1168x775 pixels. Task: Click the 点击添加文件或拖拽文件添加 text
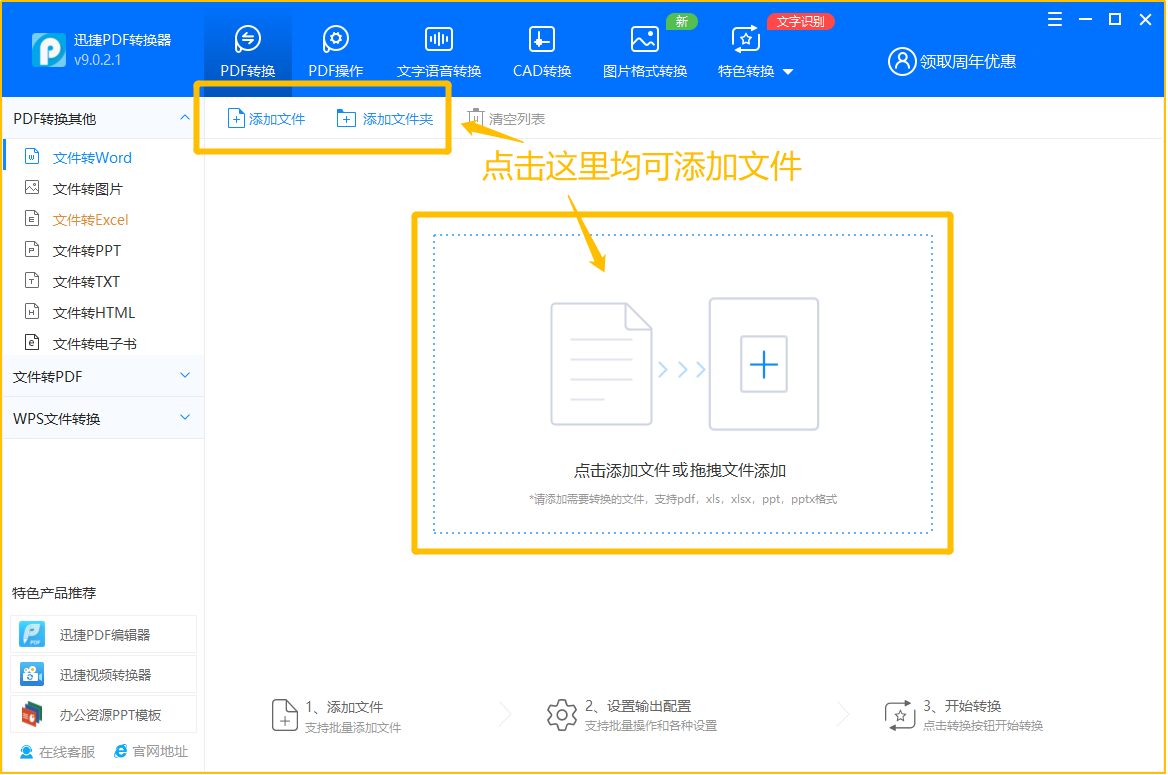point(679,471)
